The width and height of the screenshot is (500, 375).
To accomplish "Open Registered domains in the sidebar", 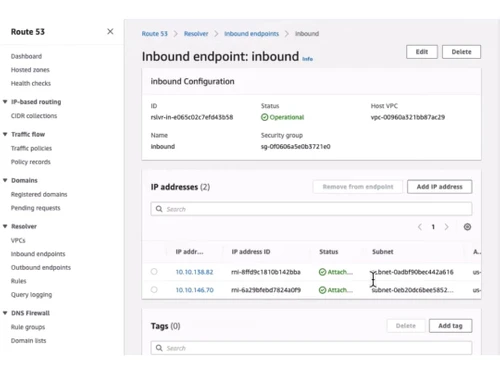I will click(39, 194).
